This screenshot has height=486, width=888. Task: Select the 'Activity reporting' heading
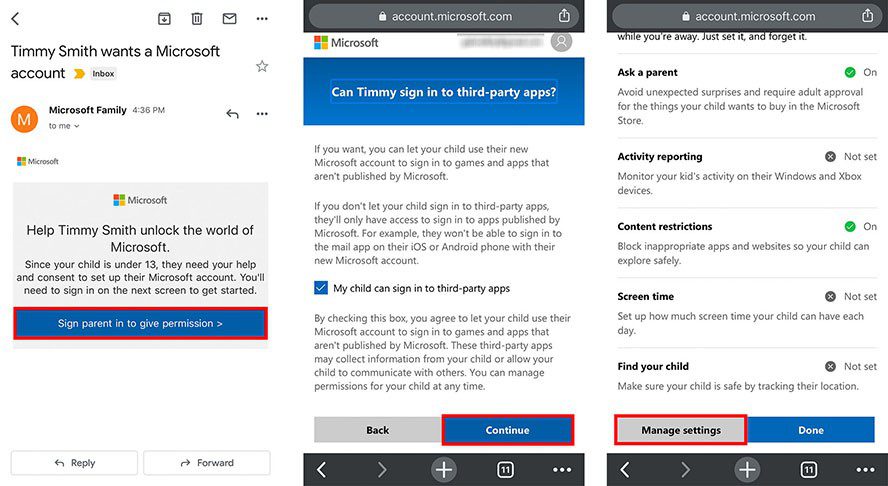[x=660, y=157]
